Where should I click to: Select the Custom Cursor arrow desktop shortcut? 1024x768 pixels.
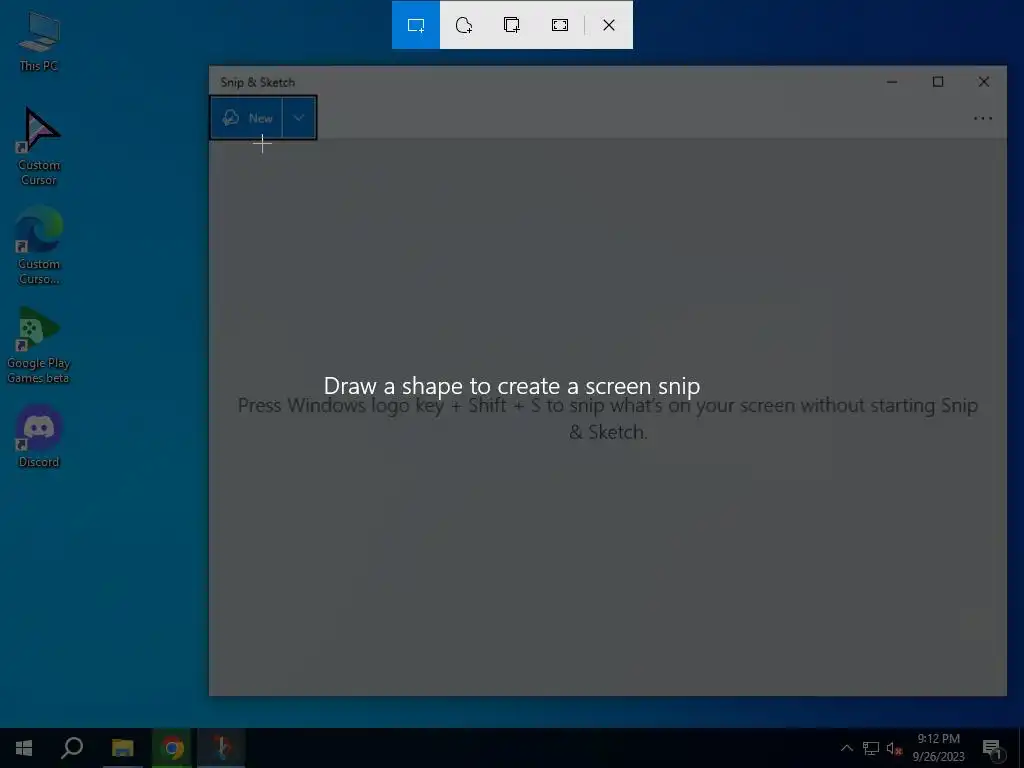pyautogui.click(x=39, y=146)
